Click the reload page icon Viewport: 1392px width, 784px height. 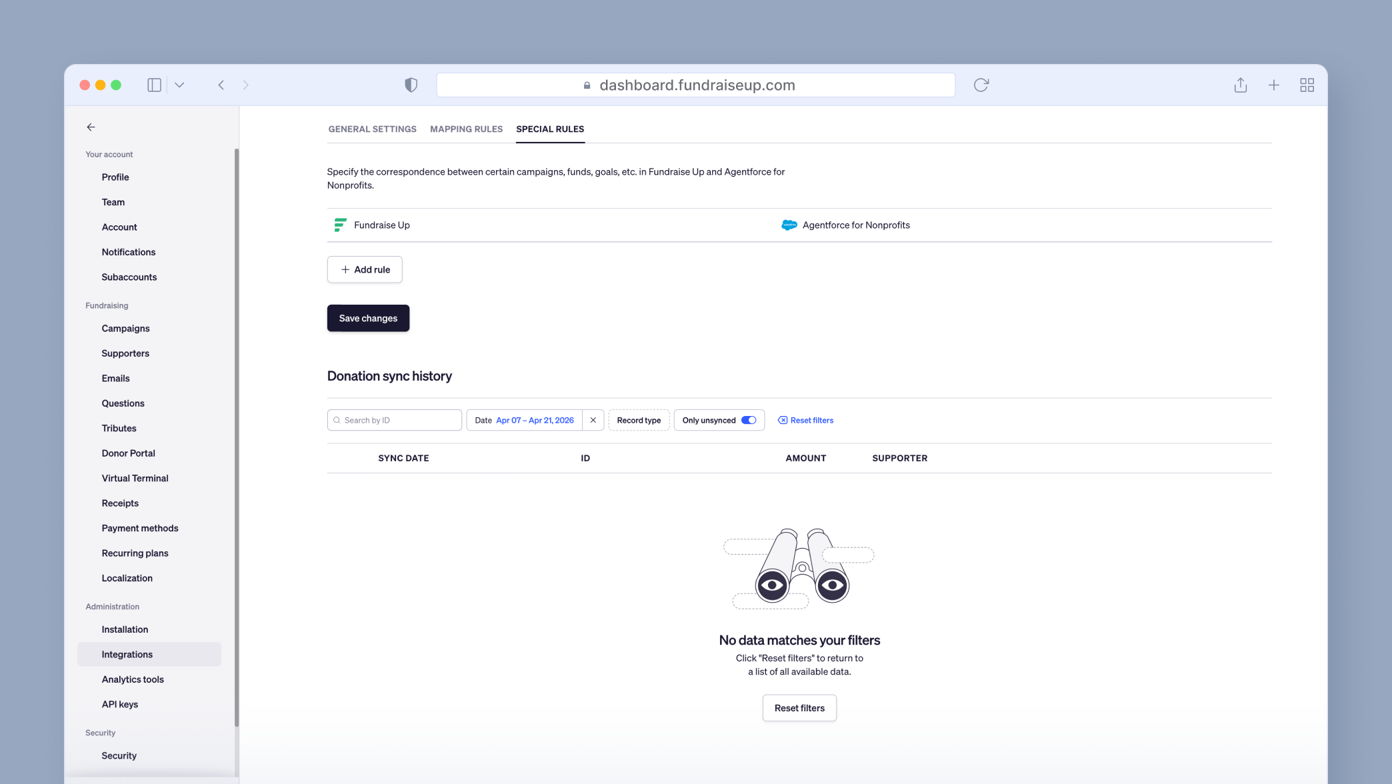click(981, 85)
